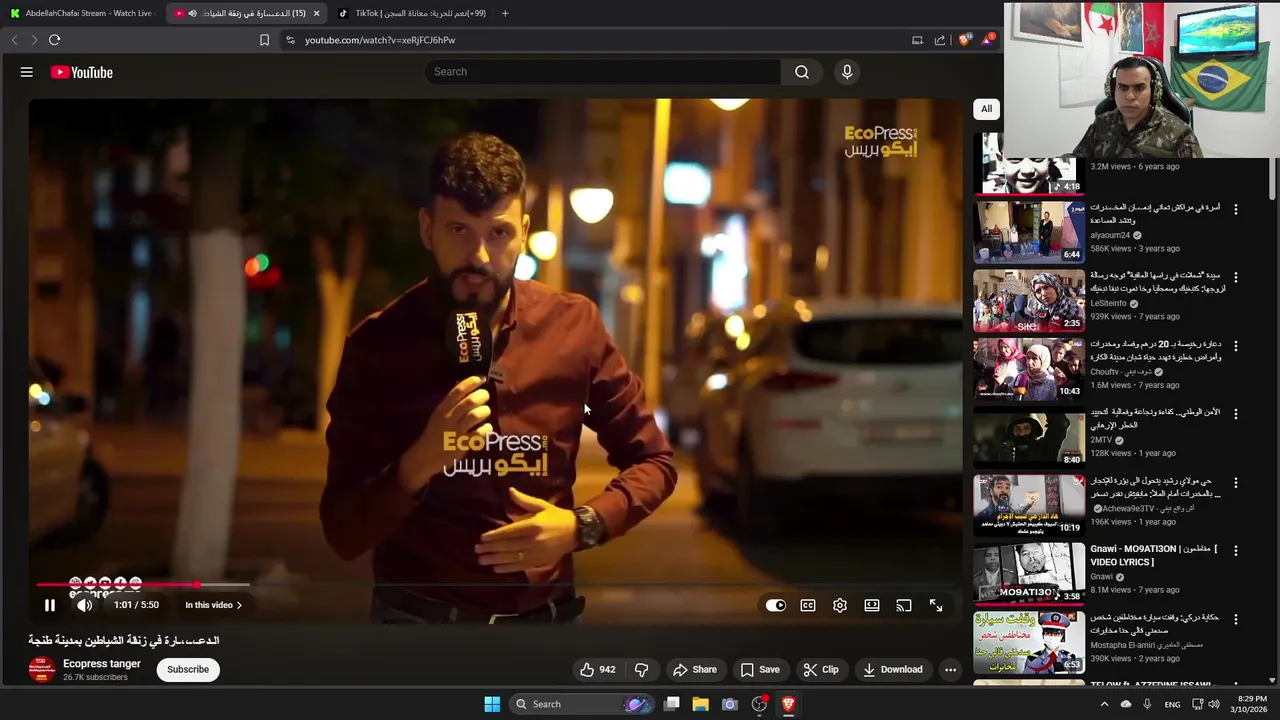
Task: Dislike the video
Action: click(642, 669)
